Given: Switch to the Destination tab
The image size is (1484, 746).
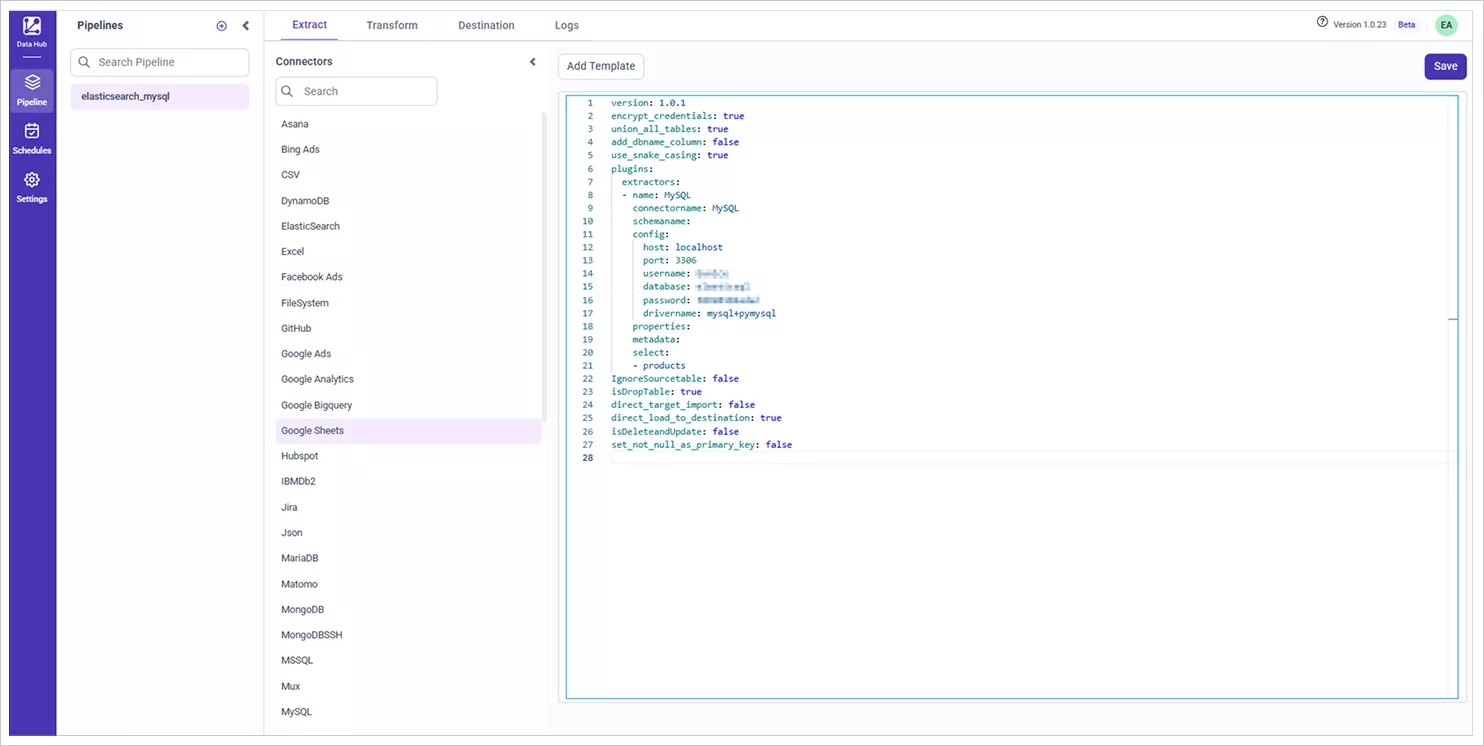Looking at the screenshot, I should 486,25.
